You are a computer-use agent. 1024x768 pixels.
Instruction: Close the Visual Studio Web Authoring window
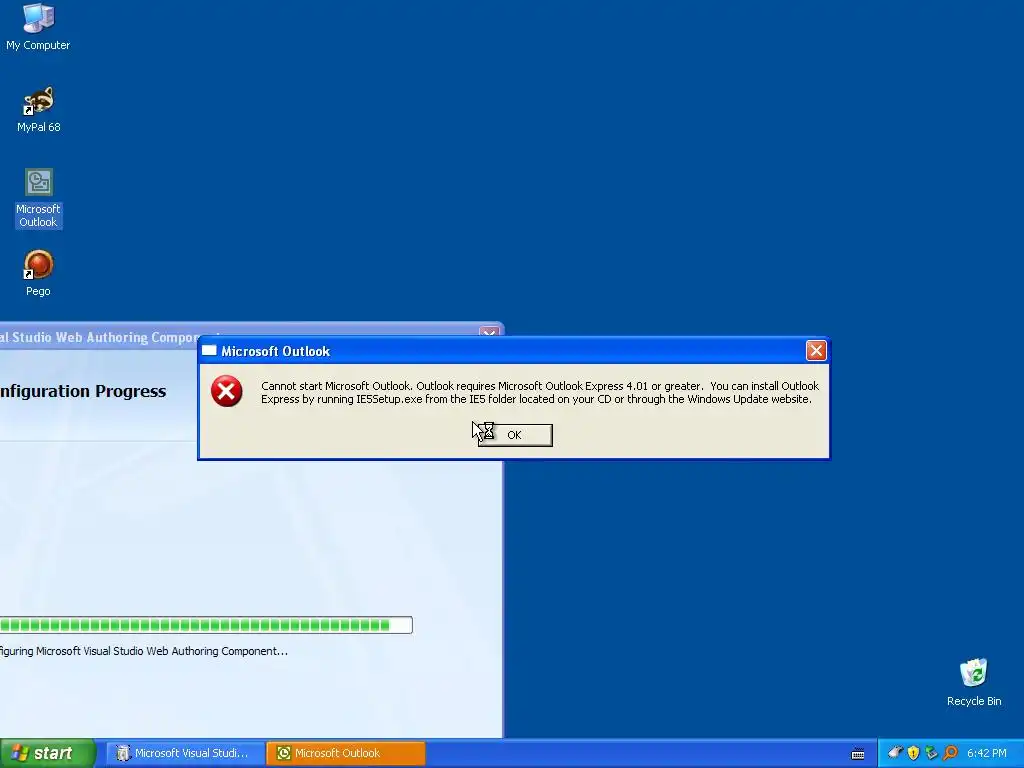point(488,334)
